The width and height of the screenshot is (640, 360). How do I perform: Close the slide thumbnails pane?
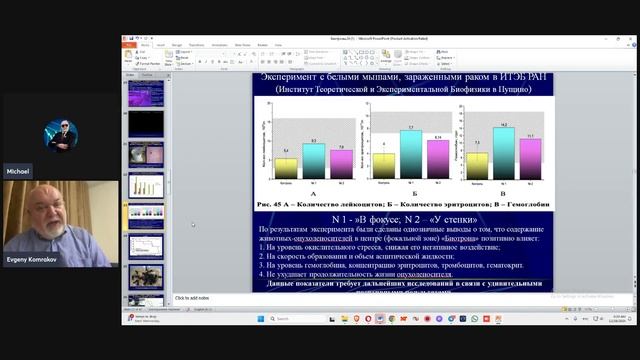click(168, 75)
